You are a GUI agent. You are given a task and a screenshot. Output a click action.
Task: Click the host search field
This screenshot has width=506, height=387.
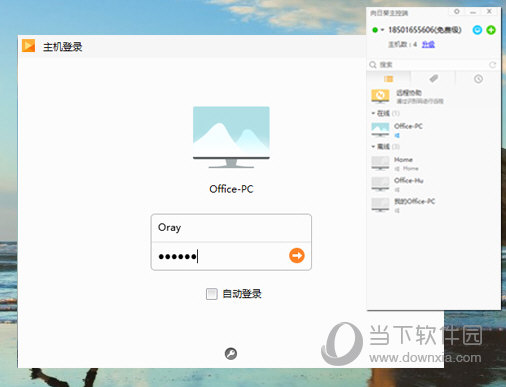[x=432, y=65]
